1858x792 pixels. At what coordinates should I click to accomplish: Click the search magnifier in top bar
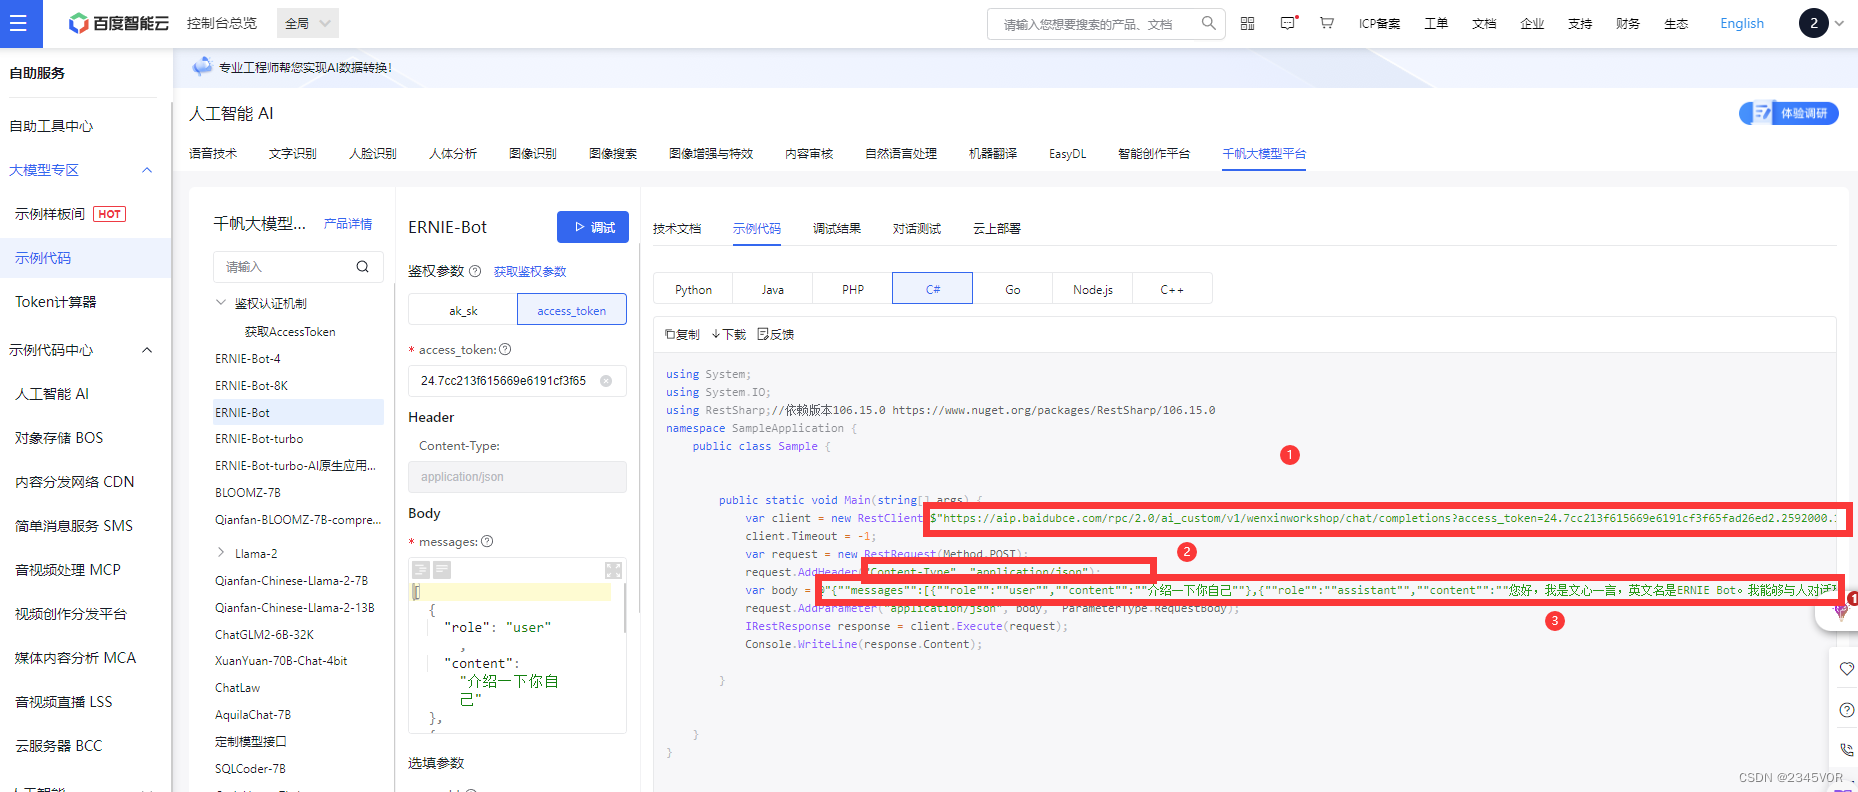coord(1208,23)
